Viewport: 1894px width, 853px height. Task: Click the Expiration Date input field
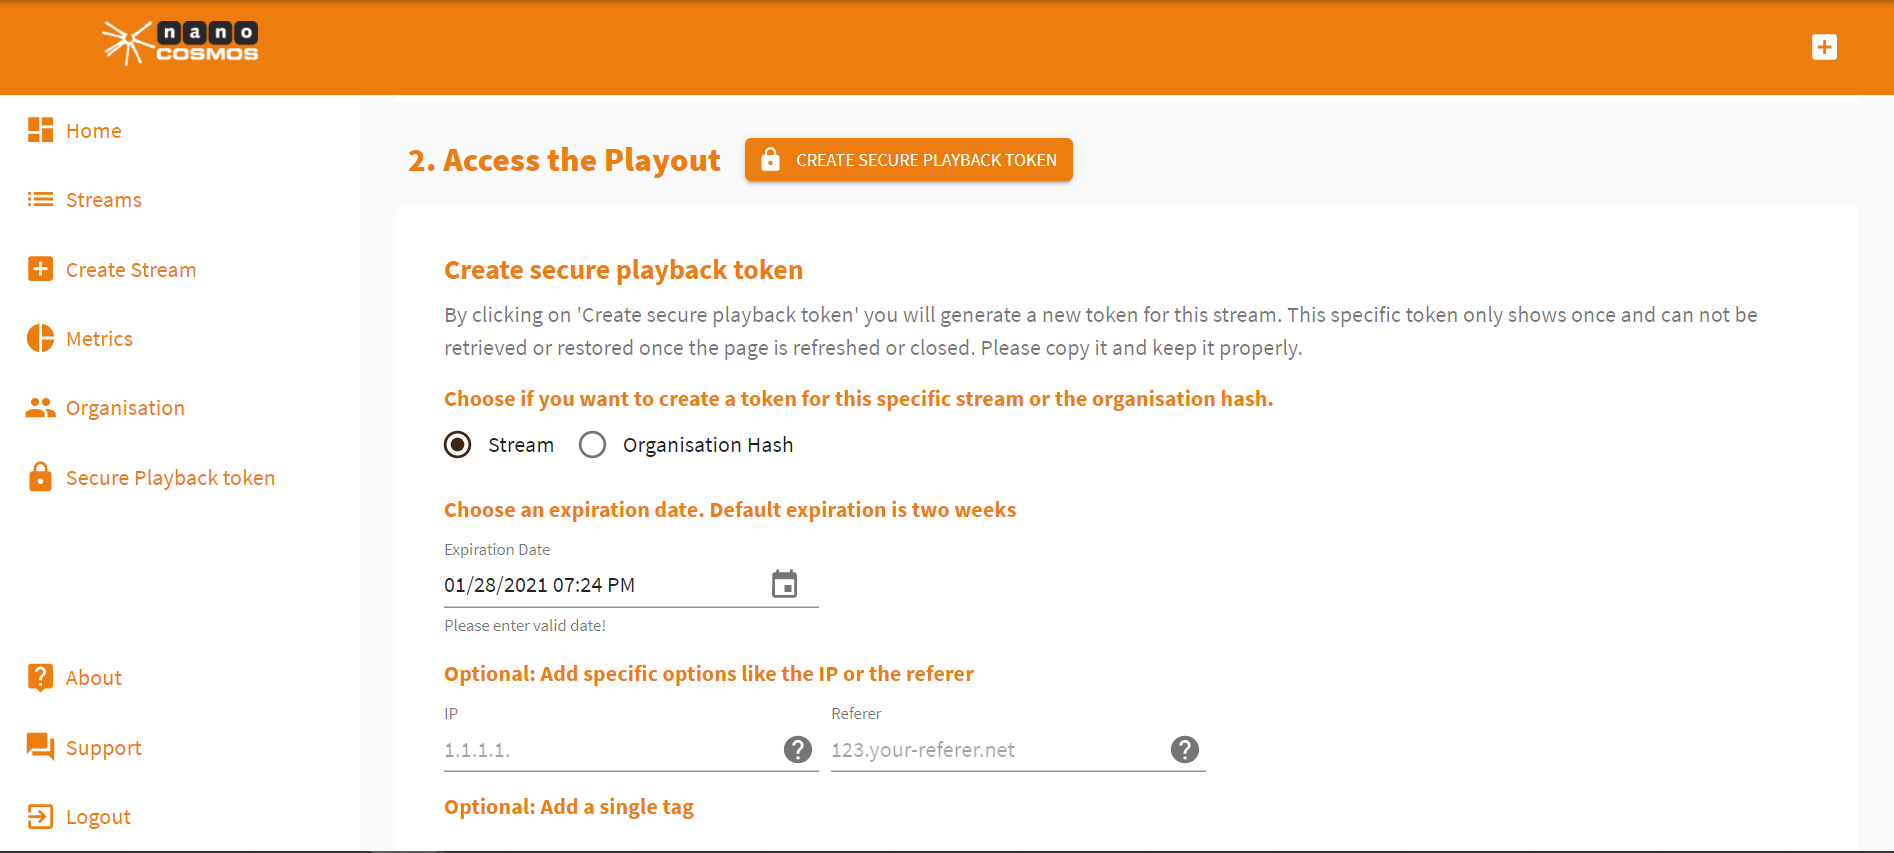600,585
